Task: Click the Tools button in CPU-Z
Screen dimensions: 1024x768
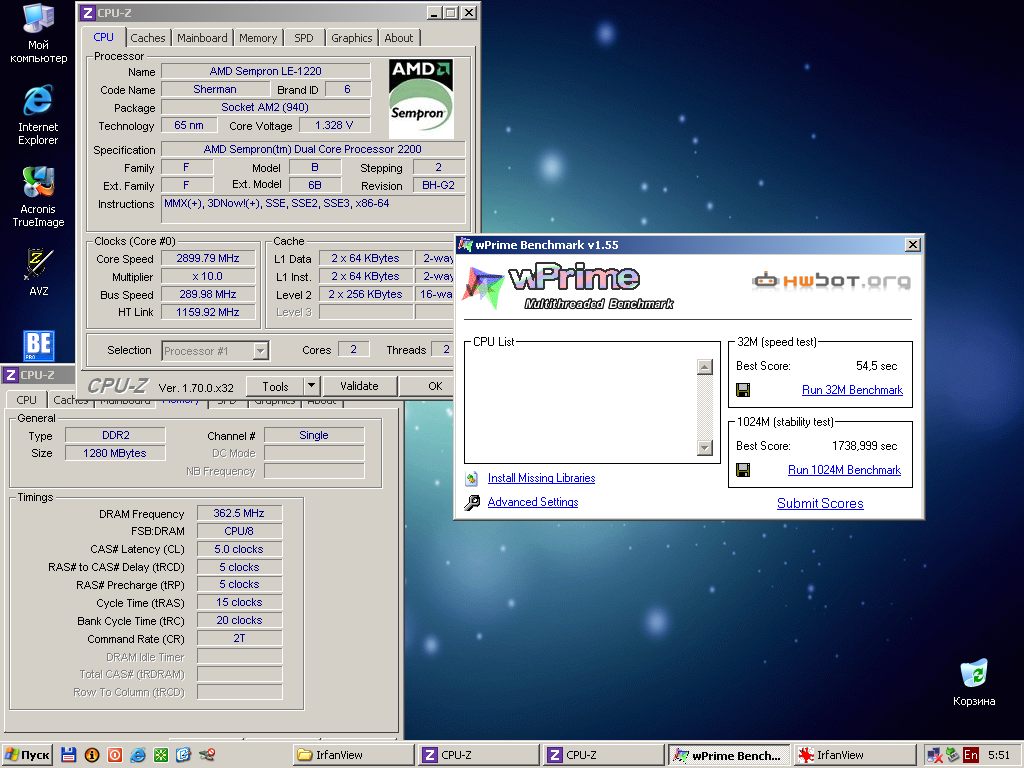Action: click(x=275, y=386)
